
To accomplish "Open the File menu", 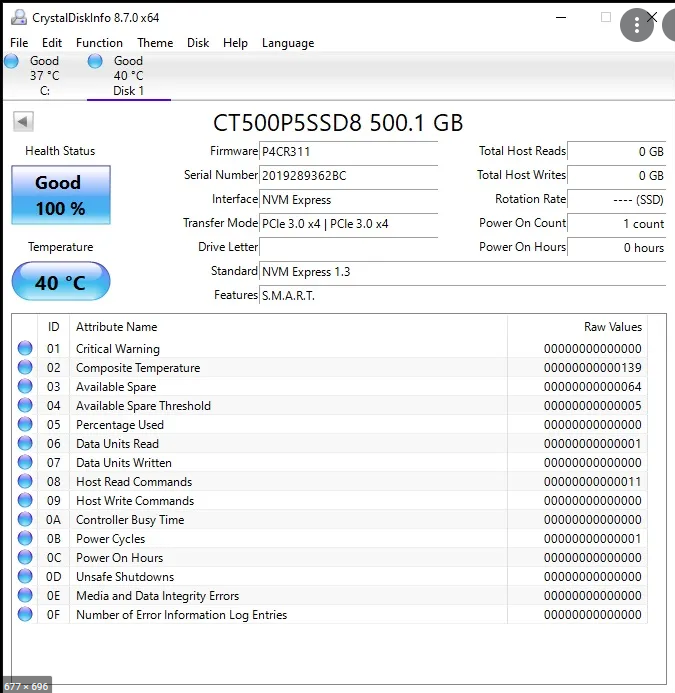I will click(19, 43).
